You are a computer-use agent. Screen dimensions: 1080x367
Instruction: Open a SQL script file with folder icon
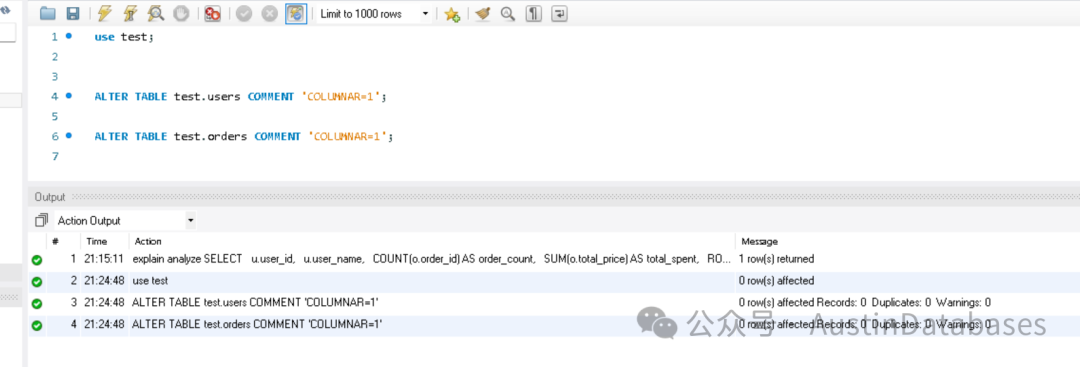(x=48, y=14)
